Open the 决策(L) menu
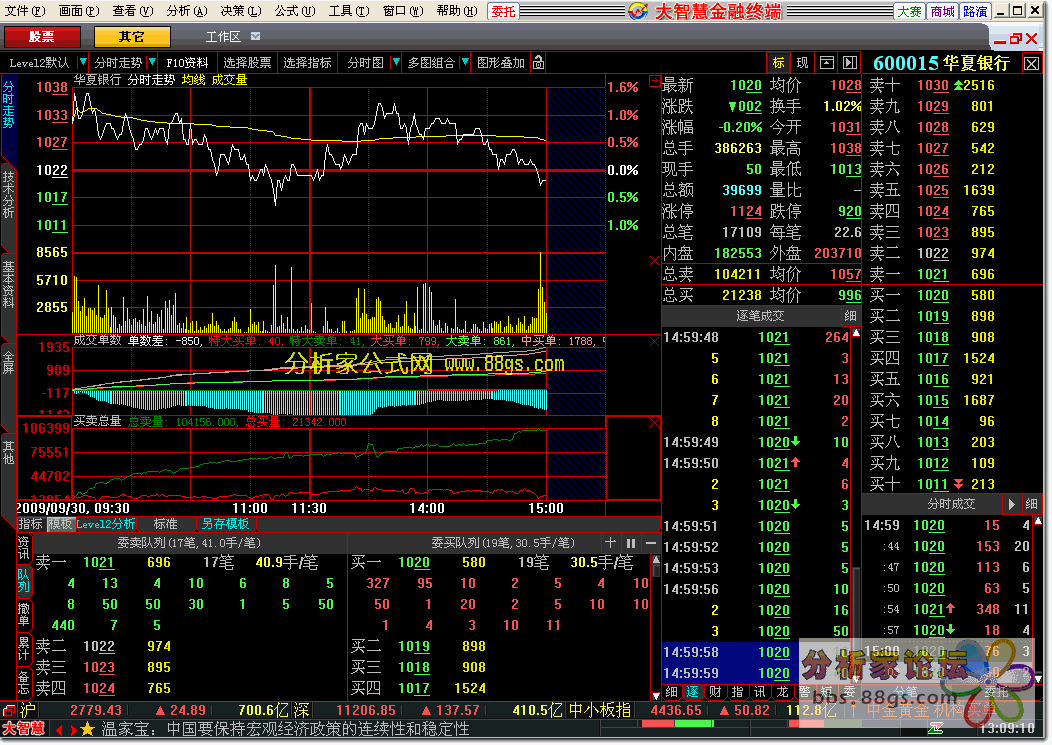This screenshot has width=1052, height=745. [x=240, y=11]
